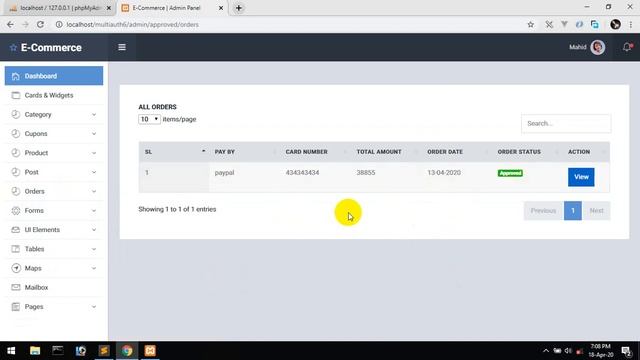Expand the Orders menu chevron

(x=94, y=191)
